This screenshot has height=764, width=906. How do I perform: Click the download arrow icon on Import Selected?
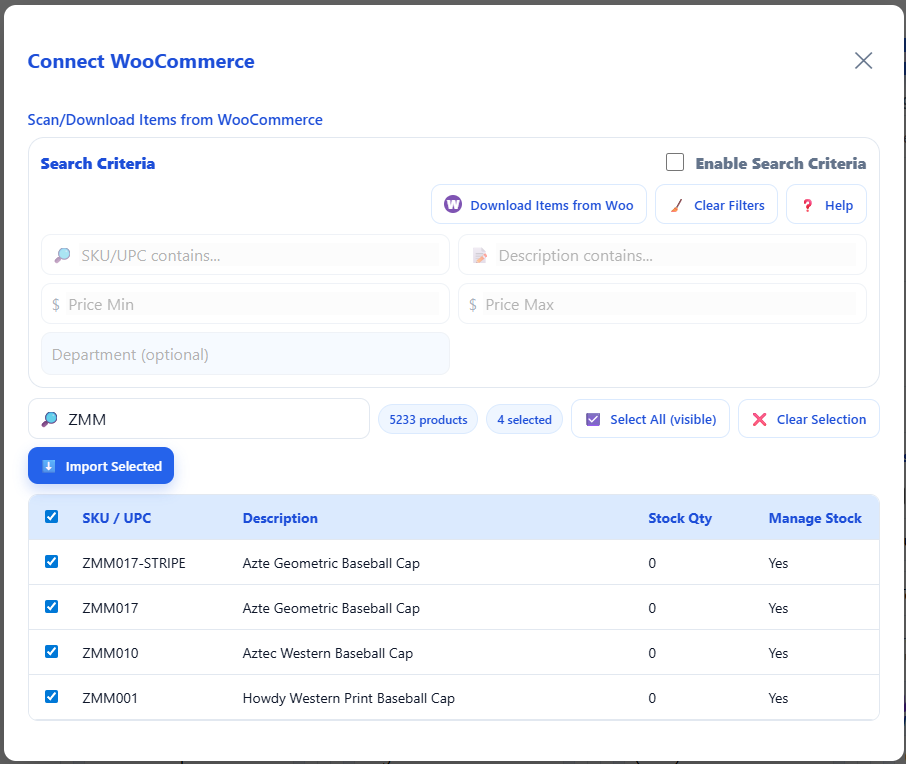coord(49,466)
